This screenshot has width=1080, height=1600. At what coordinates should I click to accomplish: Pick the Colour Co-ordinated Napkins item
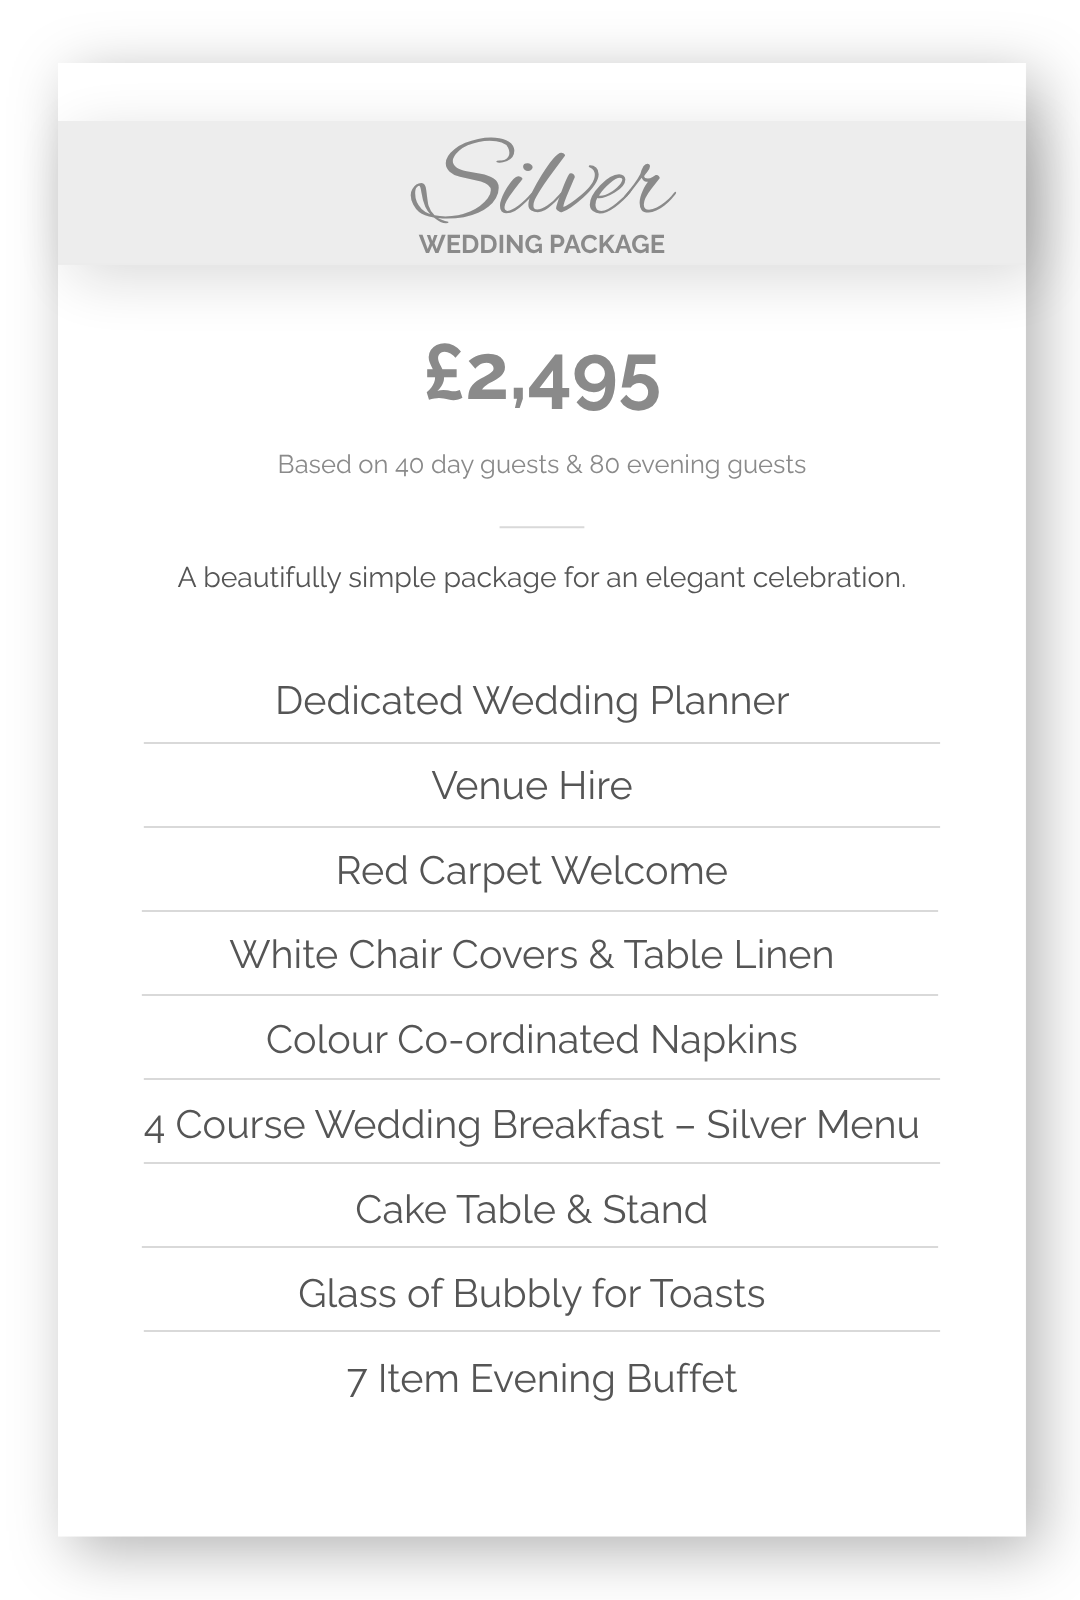(532, 1040)
